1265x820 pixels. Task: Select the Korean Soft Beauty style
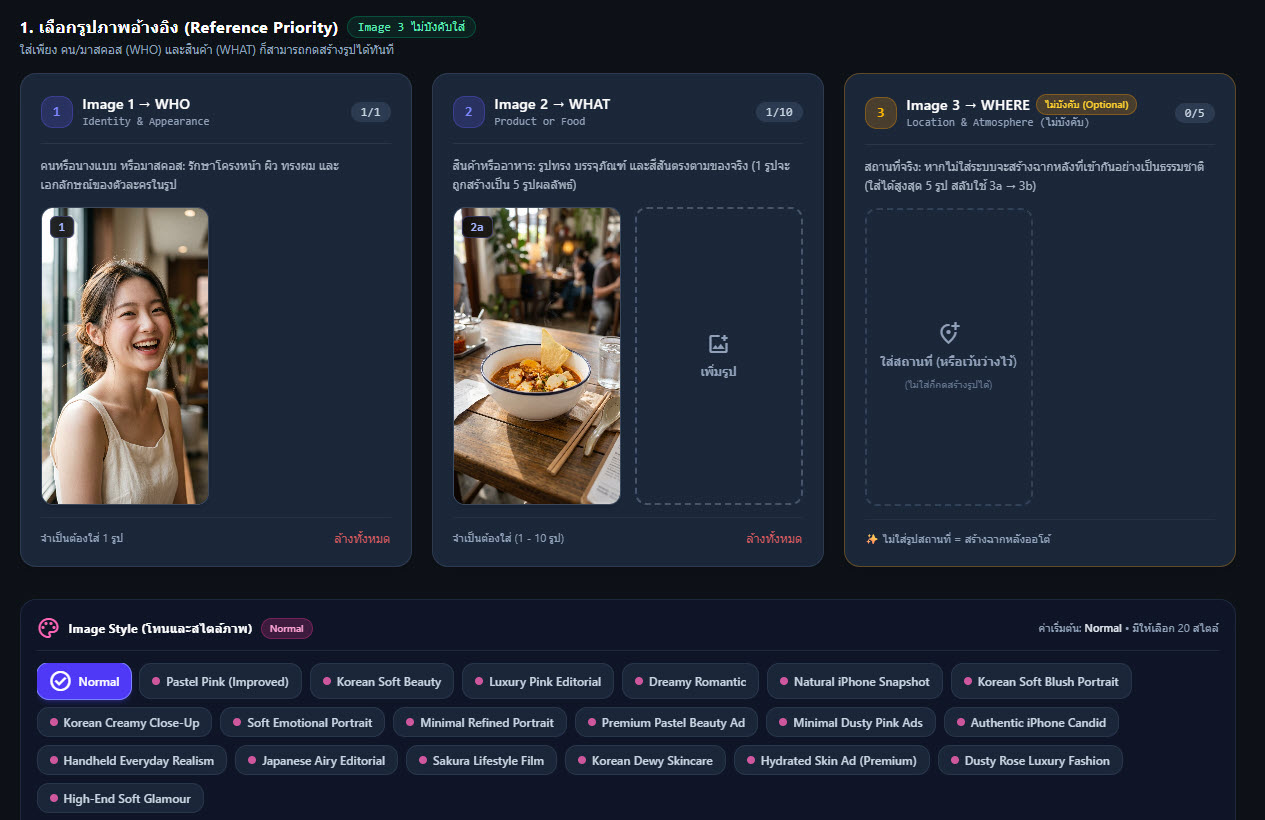click(382, 681)
